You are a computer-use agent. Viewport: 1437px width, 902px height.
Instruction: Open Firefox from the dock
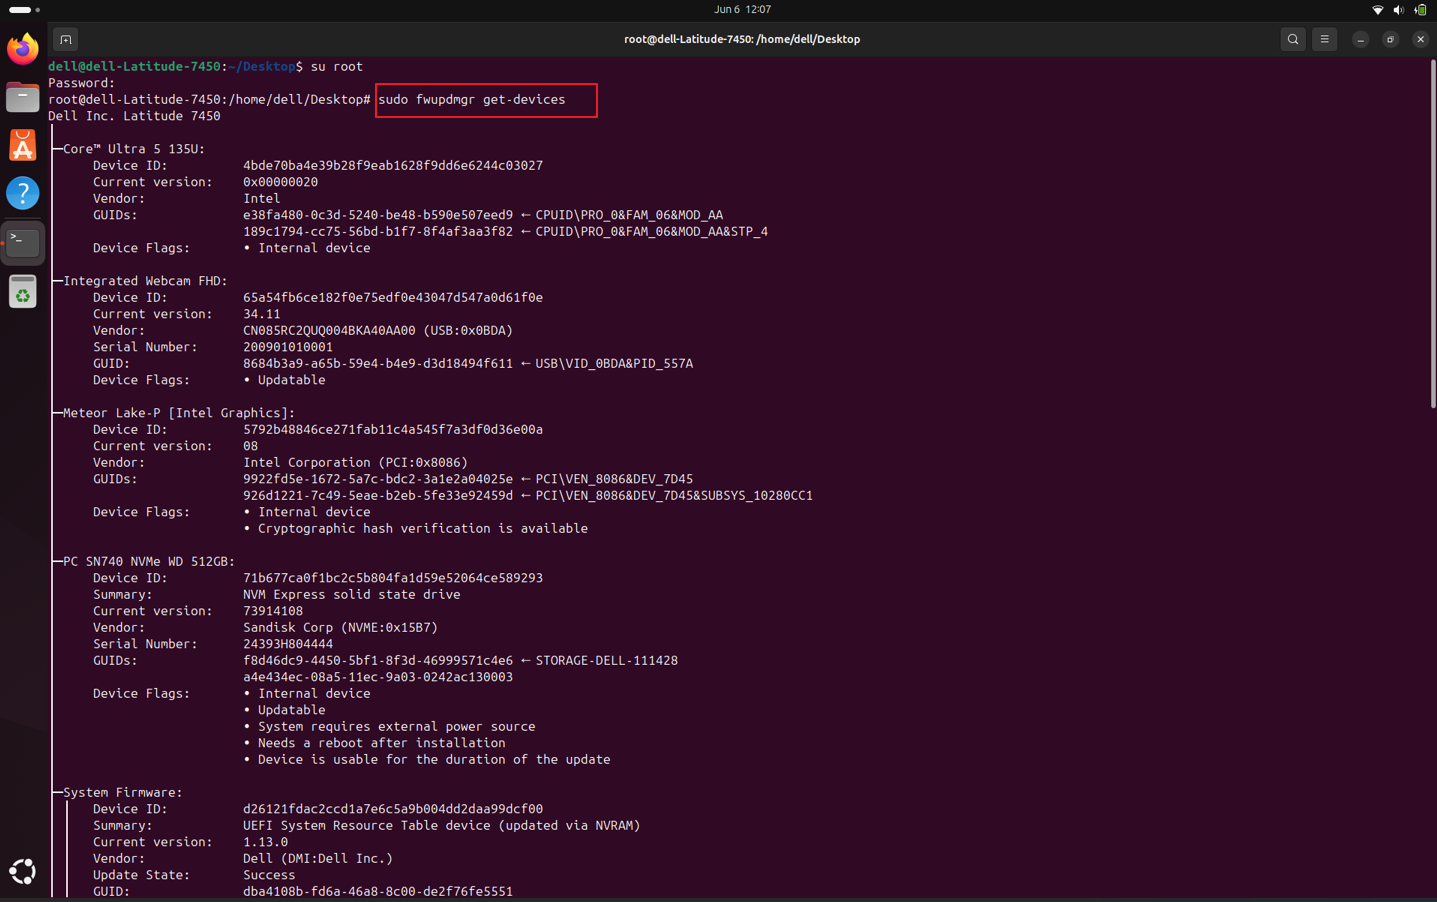pos(22,48)
